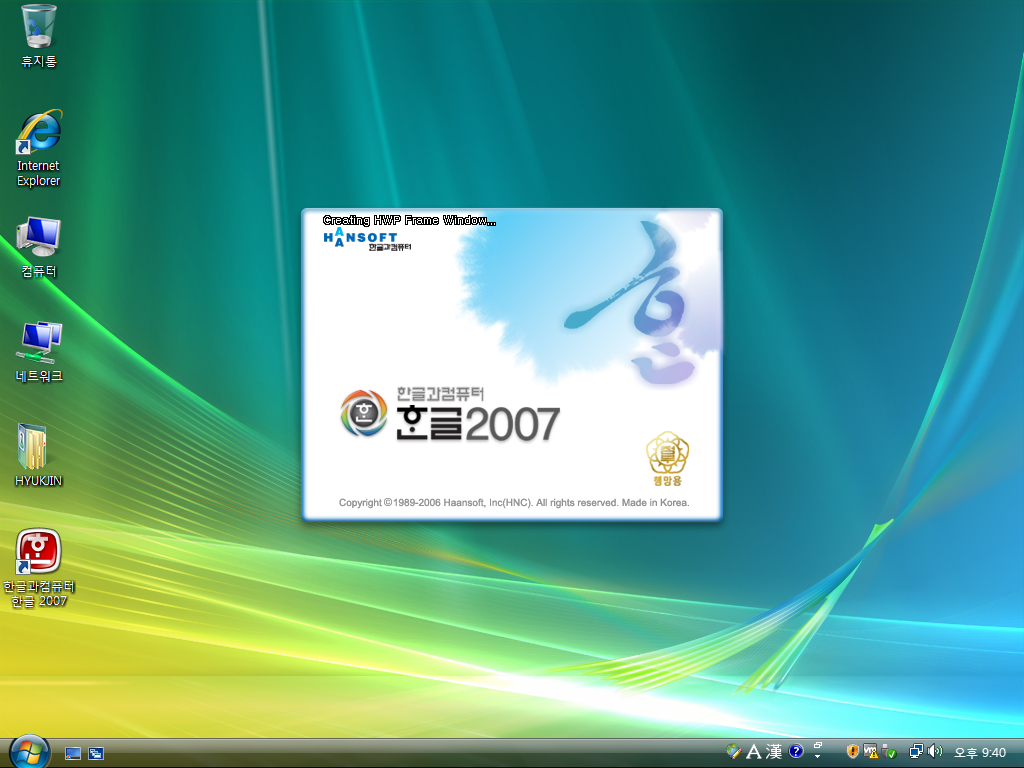
Task: Click the 漢 Hanja conversion button
Action: [774, 752]
